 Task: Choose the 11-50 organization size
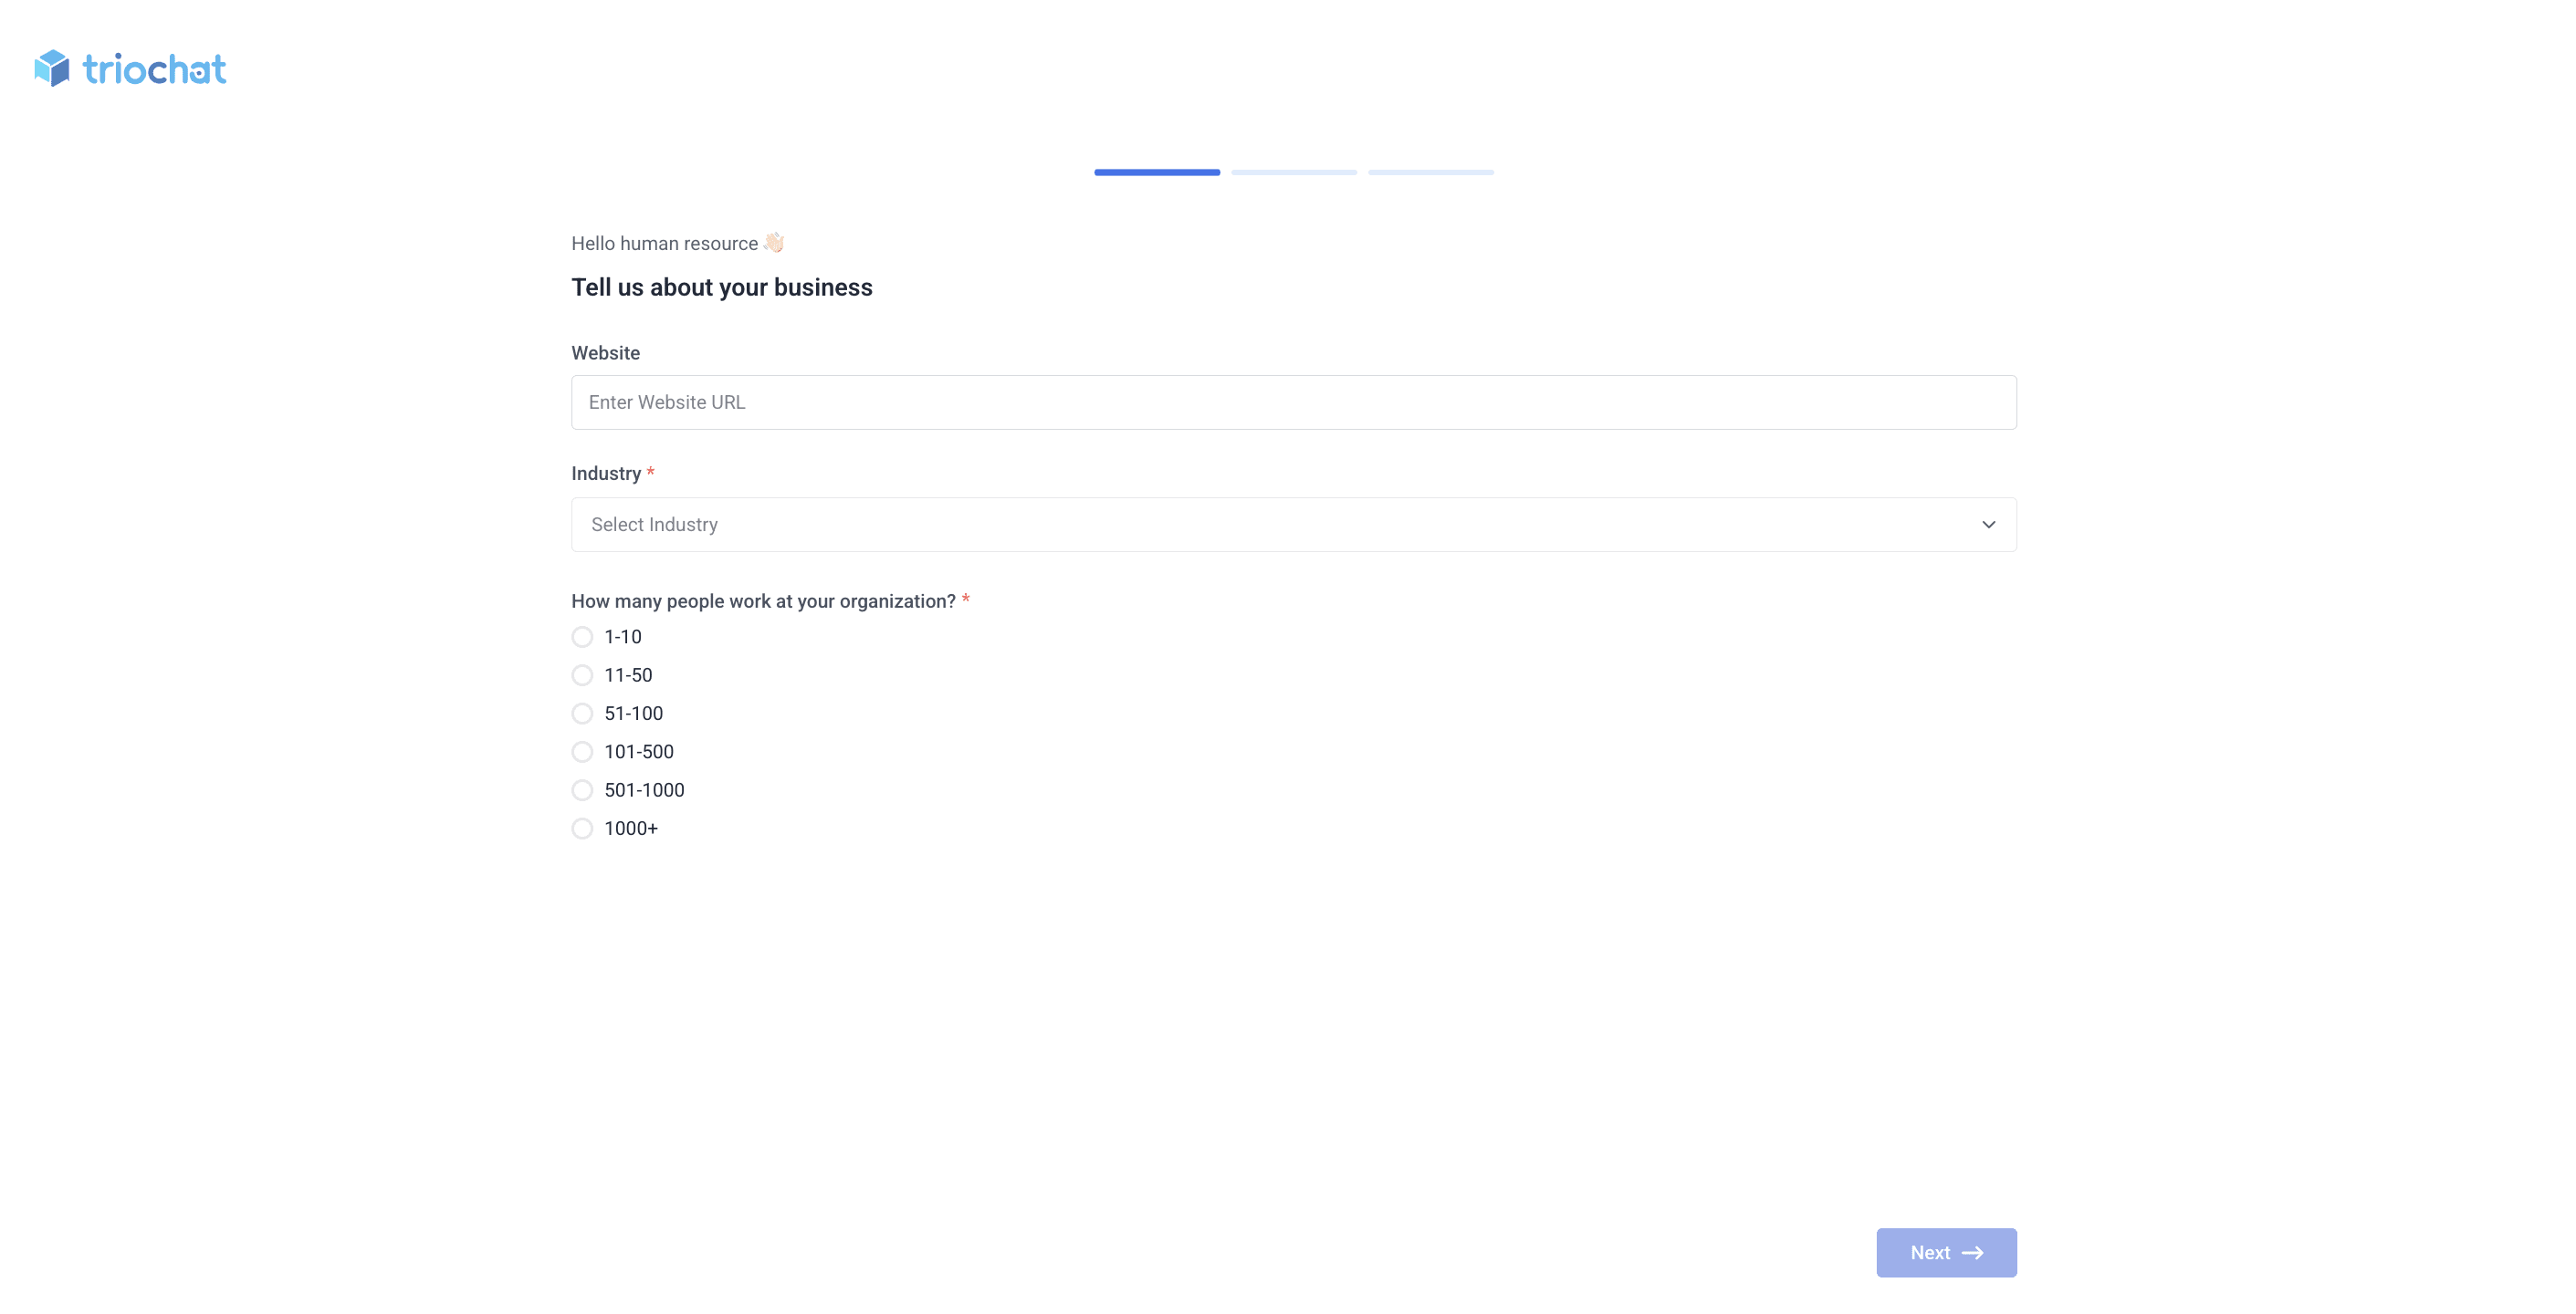[x=582, y=675]
